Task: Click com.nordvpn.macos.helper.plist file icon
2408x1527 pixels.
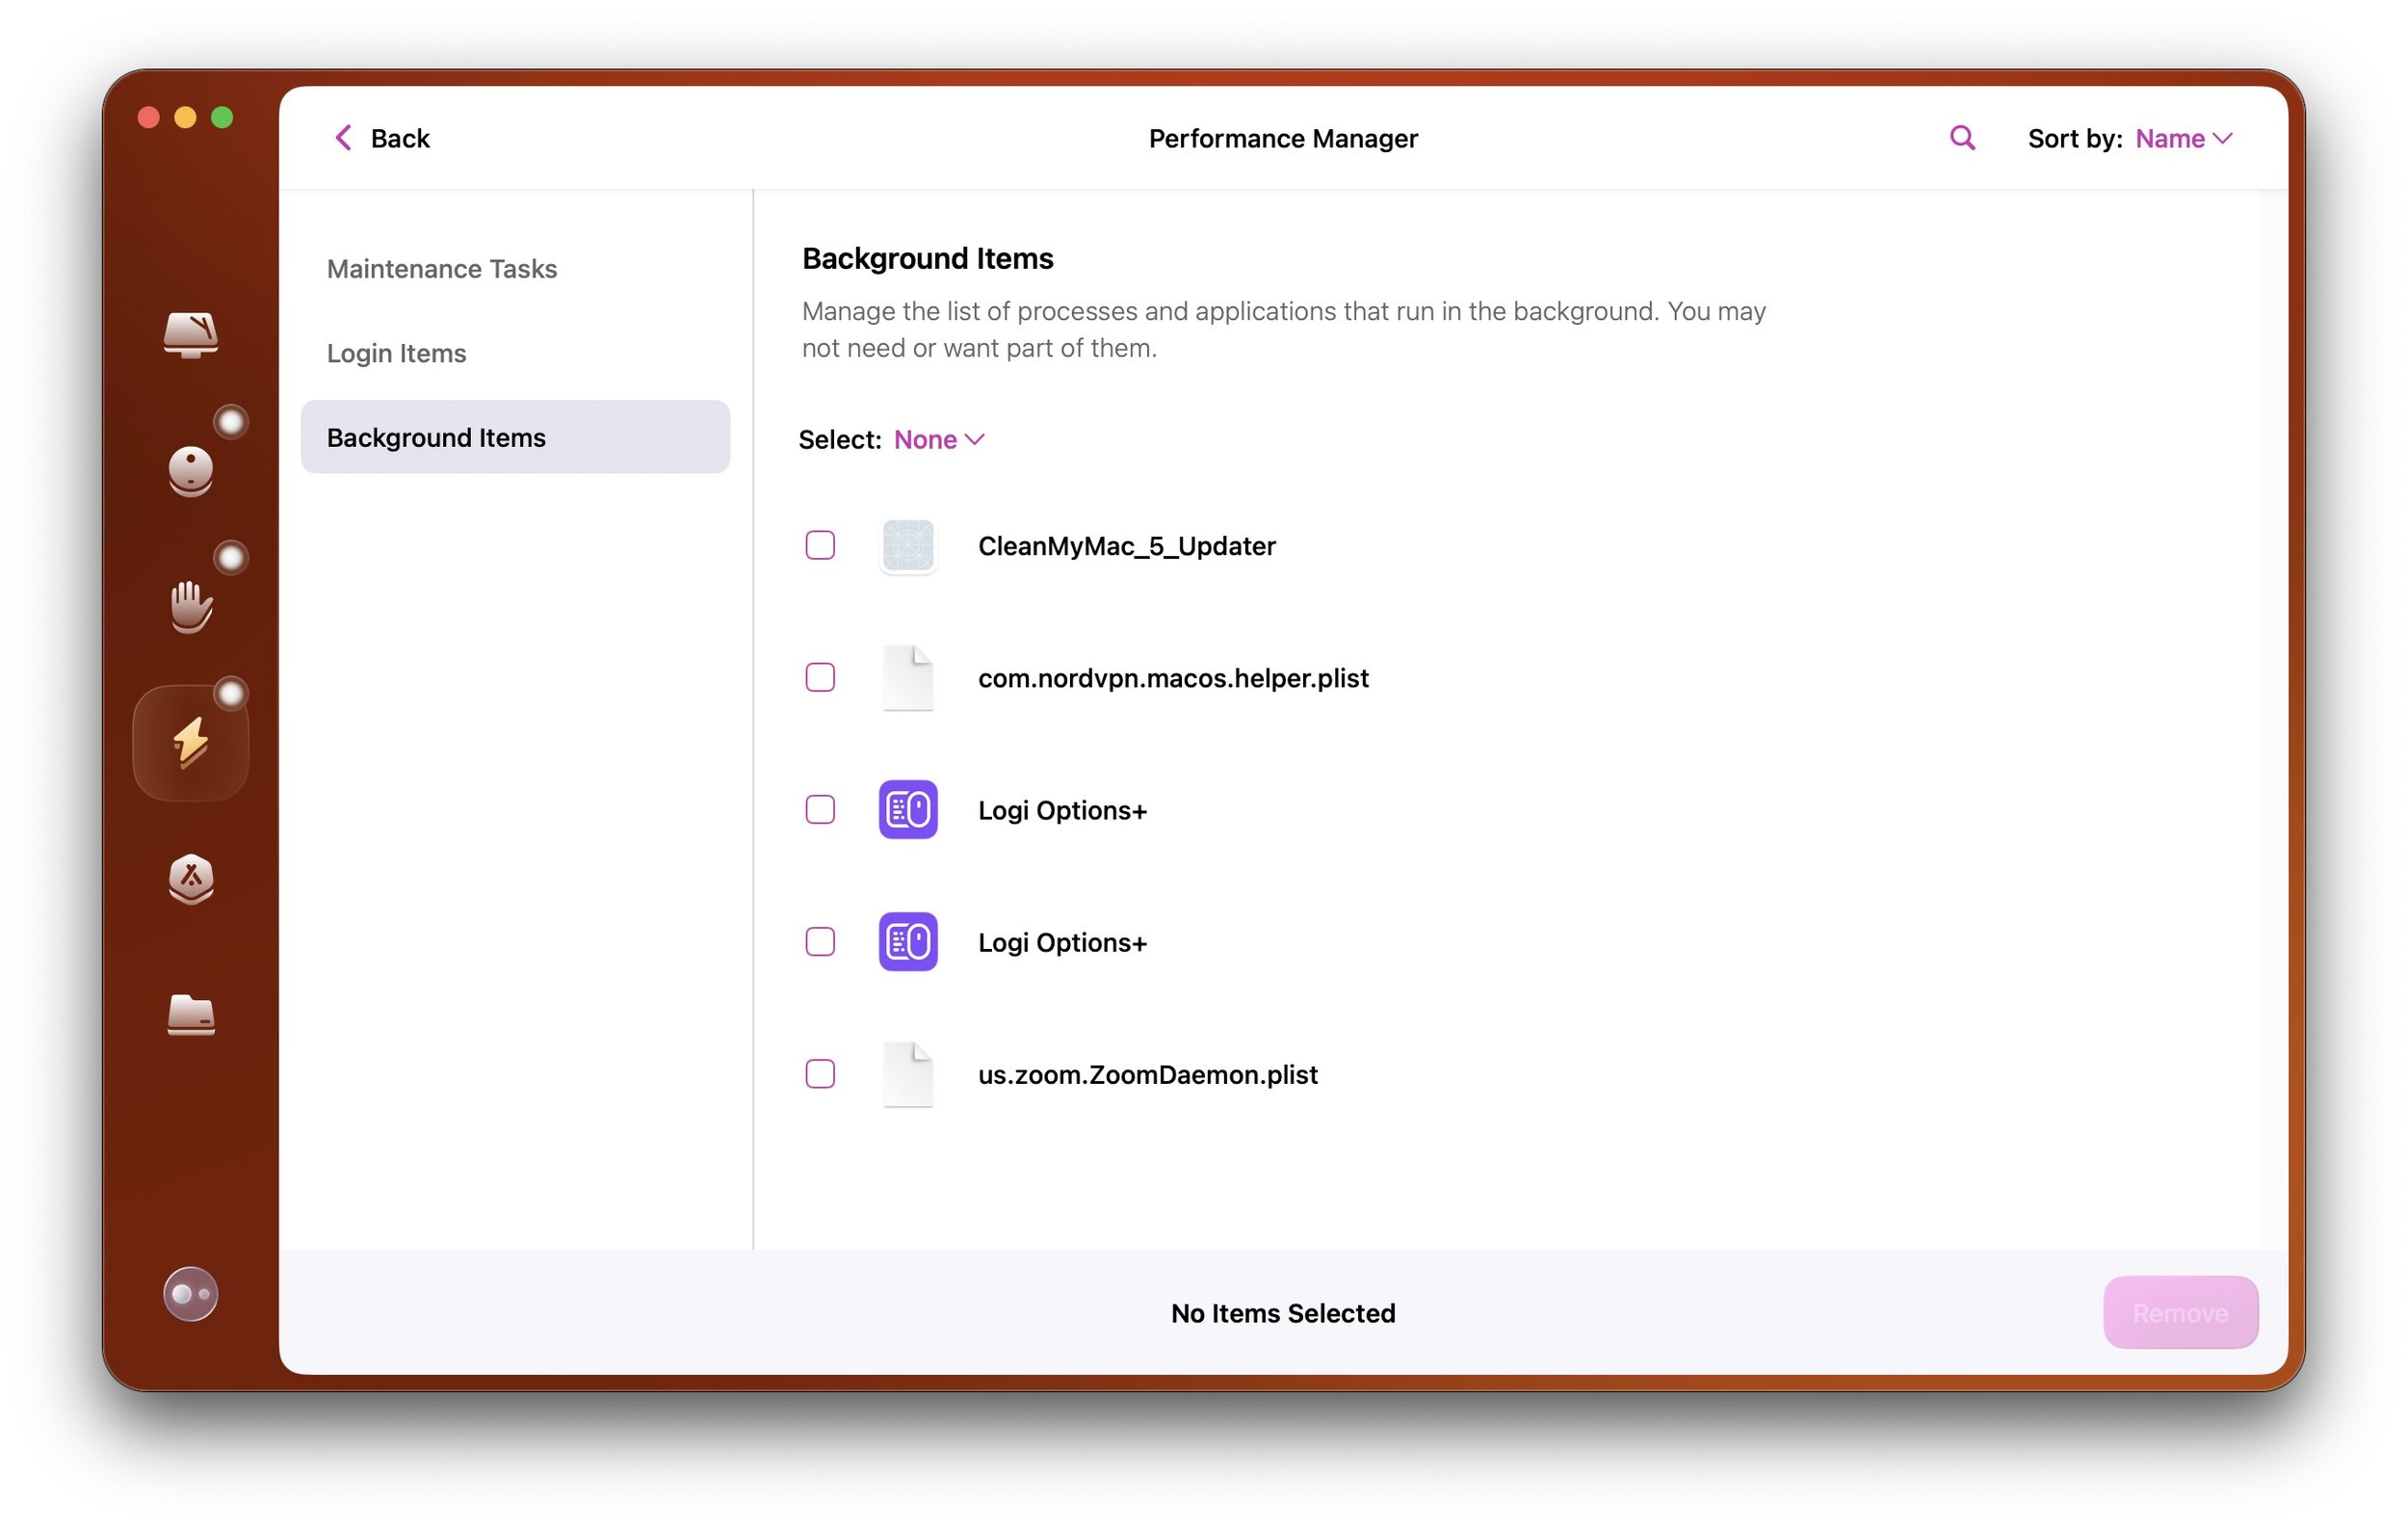Action: [908, 678]
